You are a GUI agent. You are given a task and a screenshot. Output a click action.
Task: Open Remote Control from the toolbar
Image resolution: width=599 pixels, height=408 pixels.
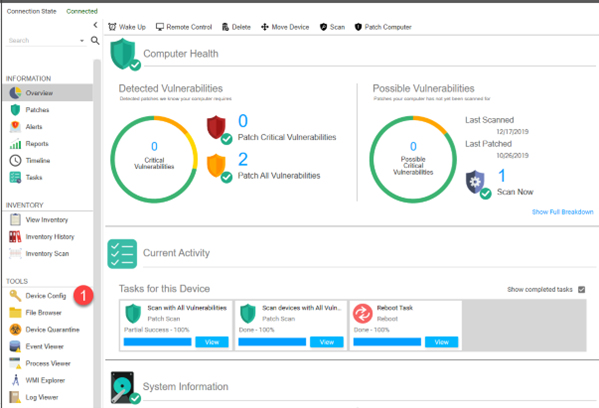(184, 27)
